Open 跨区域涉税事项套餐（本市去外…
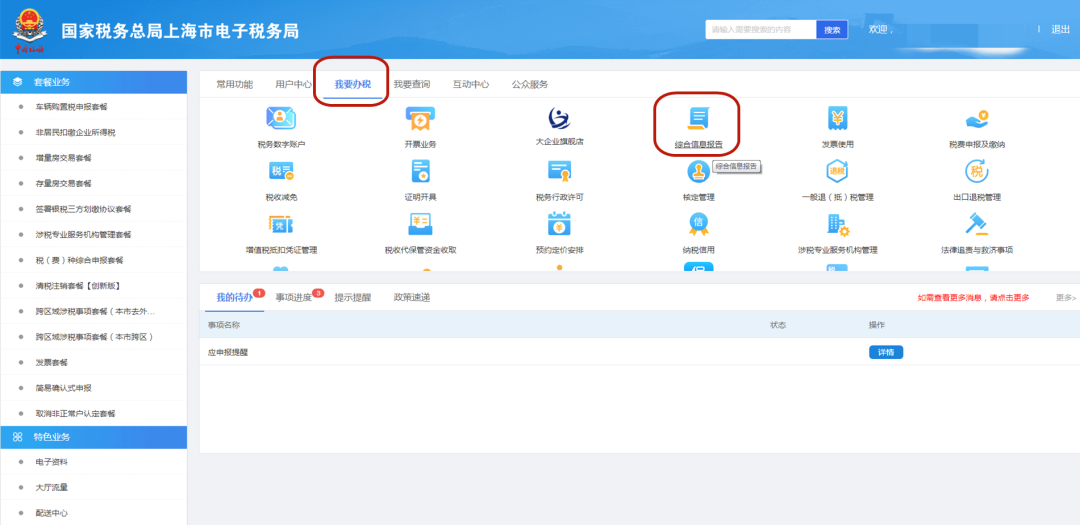Image resolution: width=1080 pixels, height=525 pixels. [x=95, y=311]
